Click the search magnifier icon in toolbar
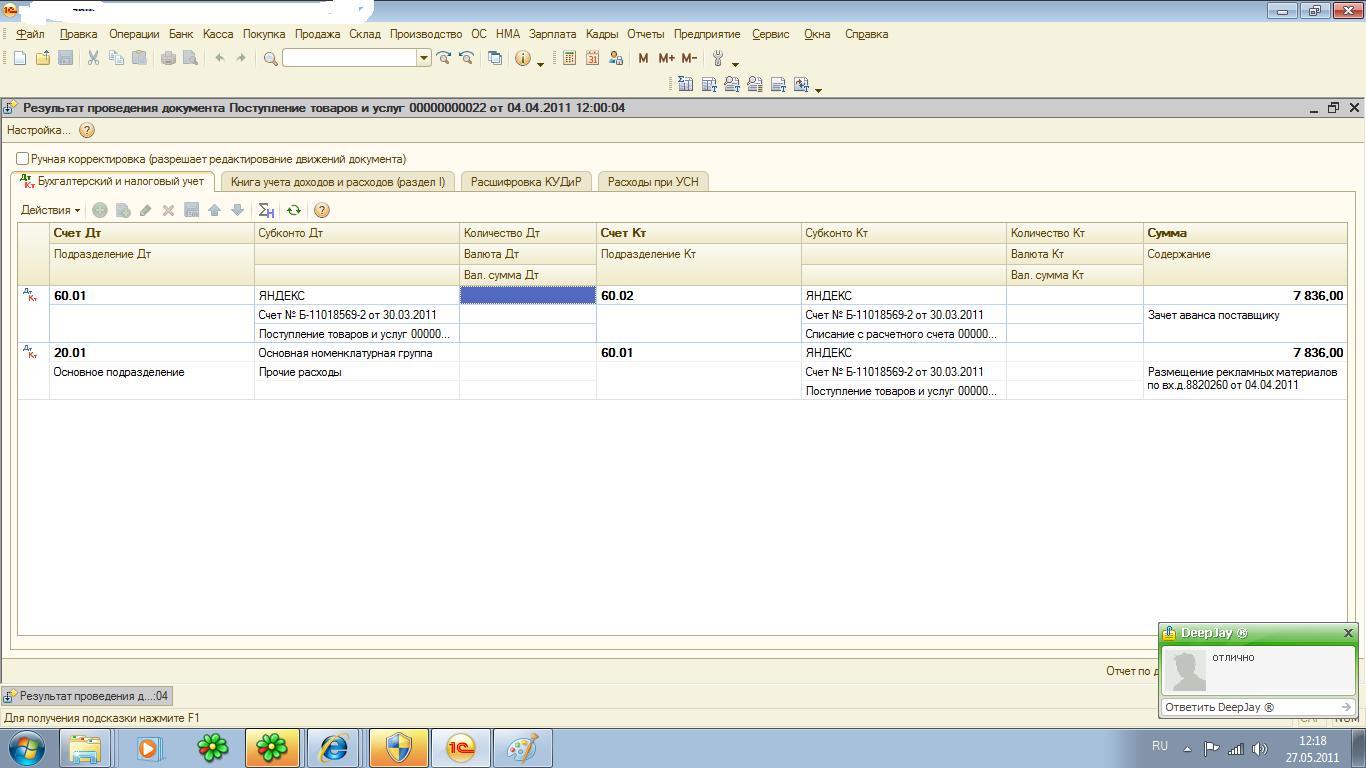The width and height of the screenshot is (1366, 768). [270, 58]
